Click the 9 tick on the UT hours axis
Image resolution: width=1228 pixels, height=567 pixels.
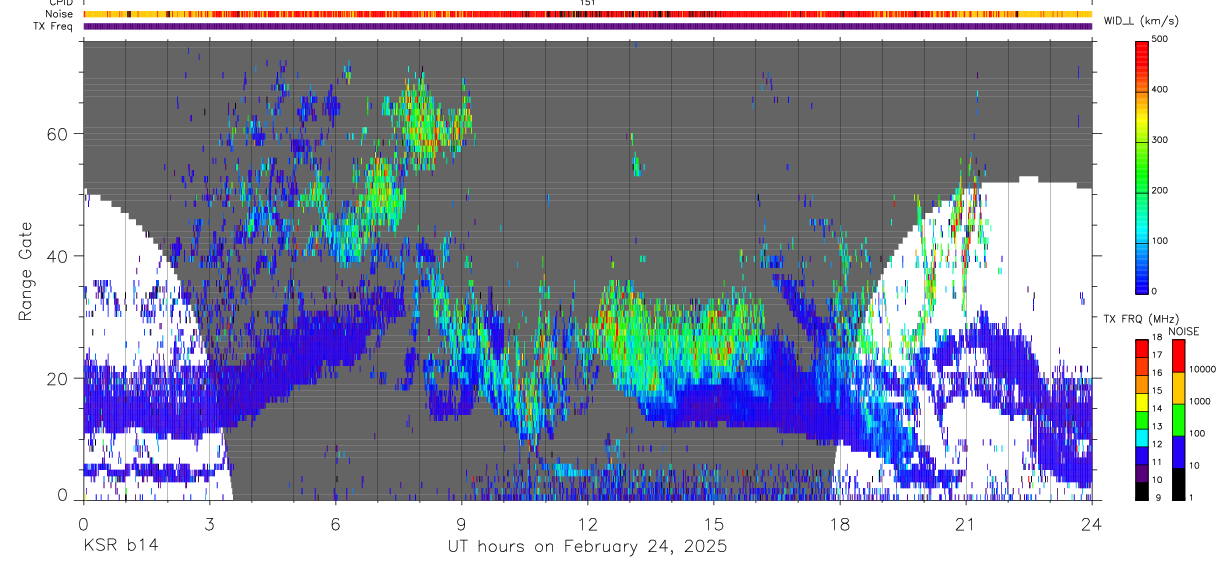tap(461, 524)
